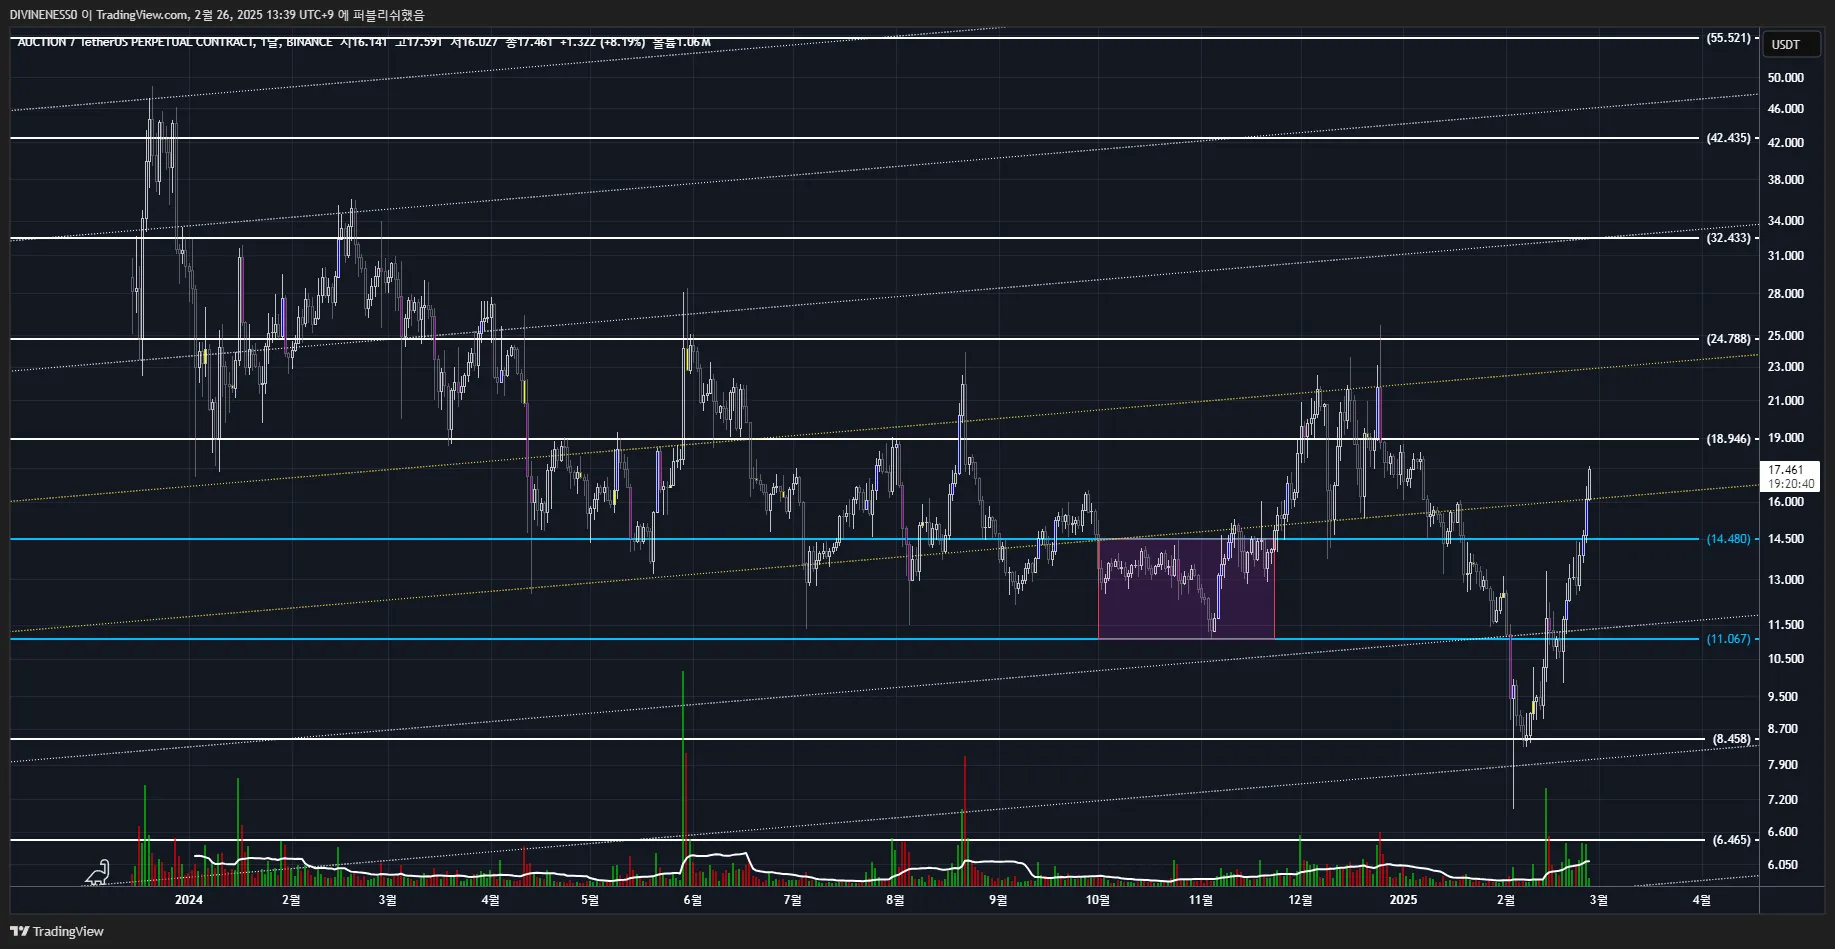Select the AUCTION / TetherUS PERPETUAL CONTRACT title

click(136, 42)
